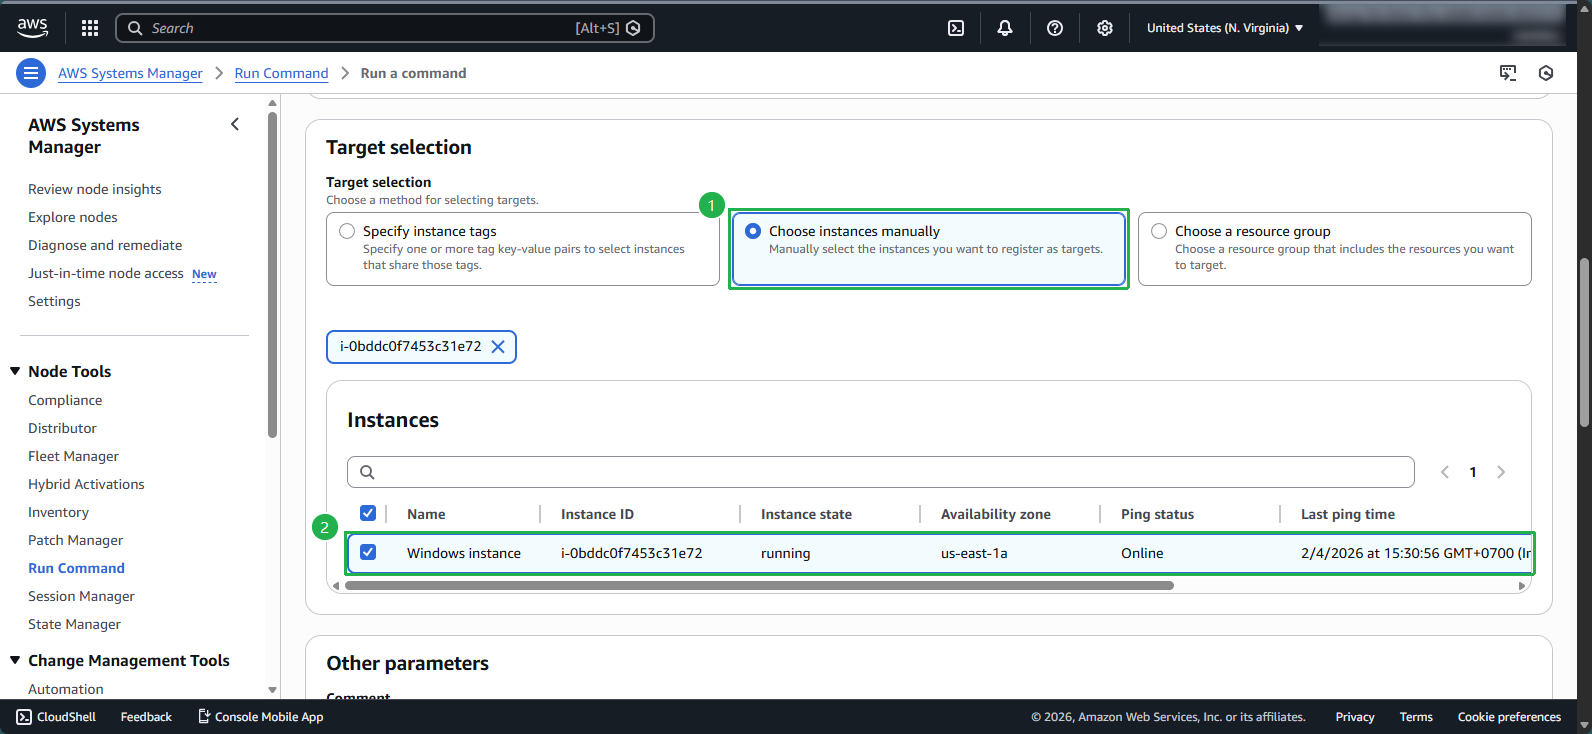Open the services grid menu icon
Image resolution: width=1592 pixels, height=734 pixels.
tap(90, 28)
